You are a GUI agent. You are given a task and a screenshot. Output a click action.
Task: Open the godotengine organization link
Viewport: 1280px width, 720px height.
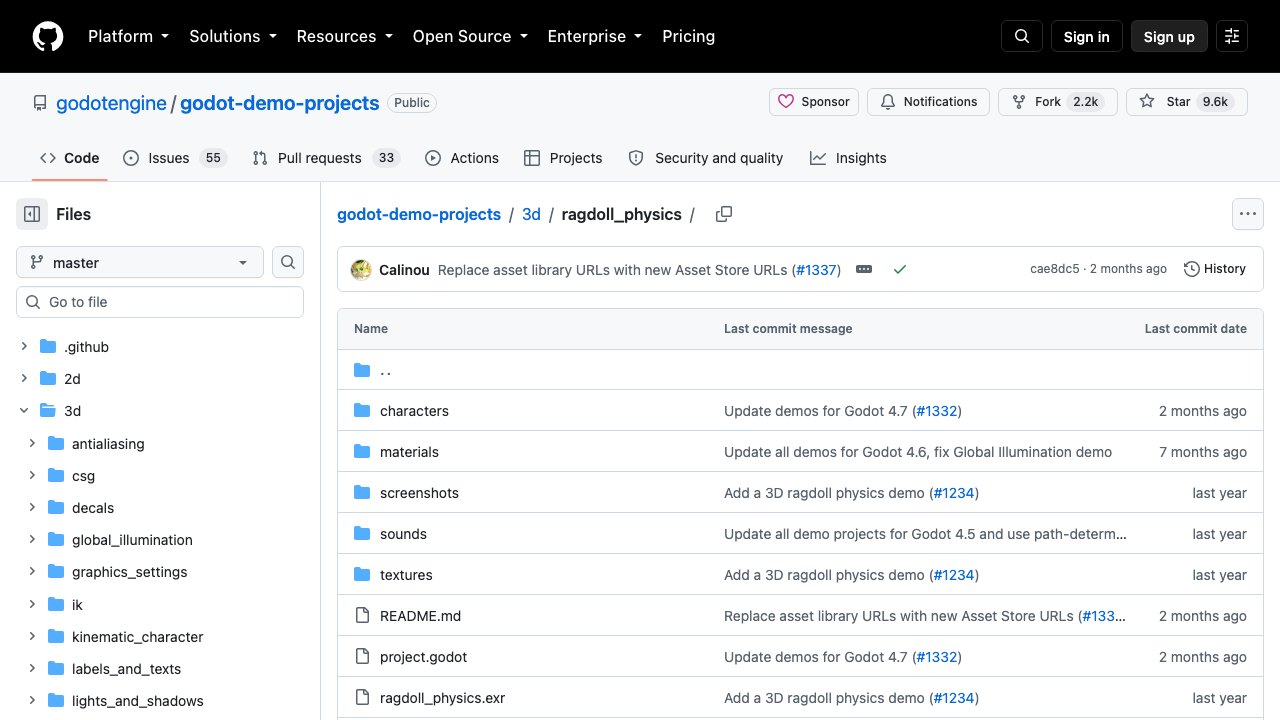pyautogui.click(x=111, y=103)
